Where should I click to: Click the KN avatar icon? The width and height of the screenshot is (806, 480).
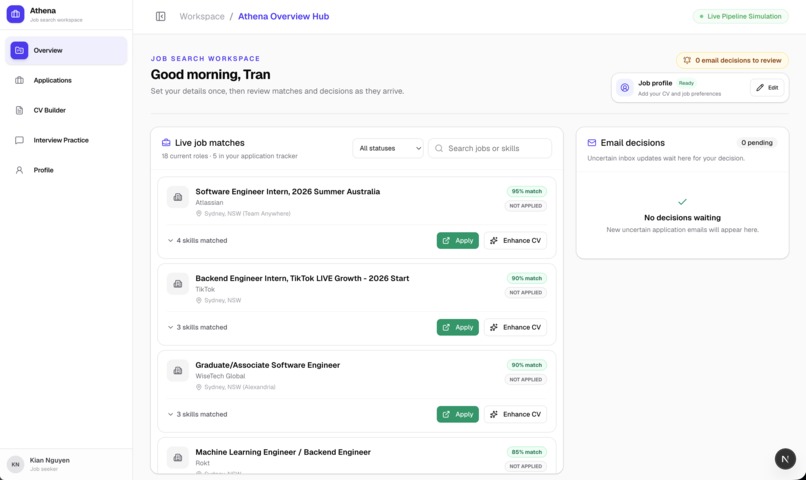tap(15, 464)
